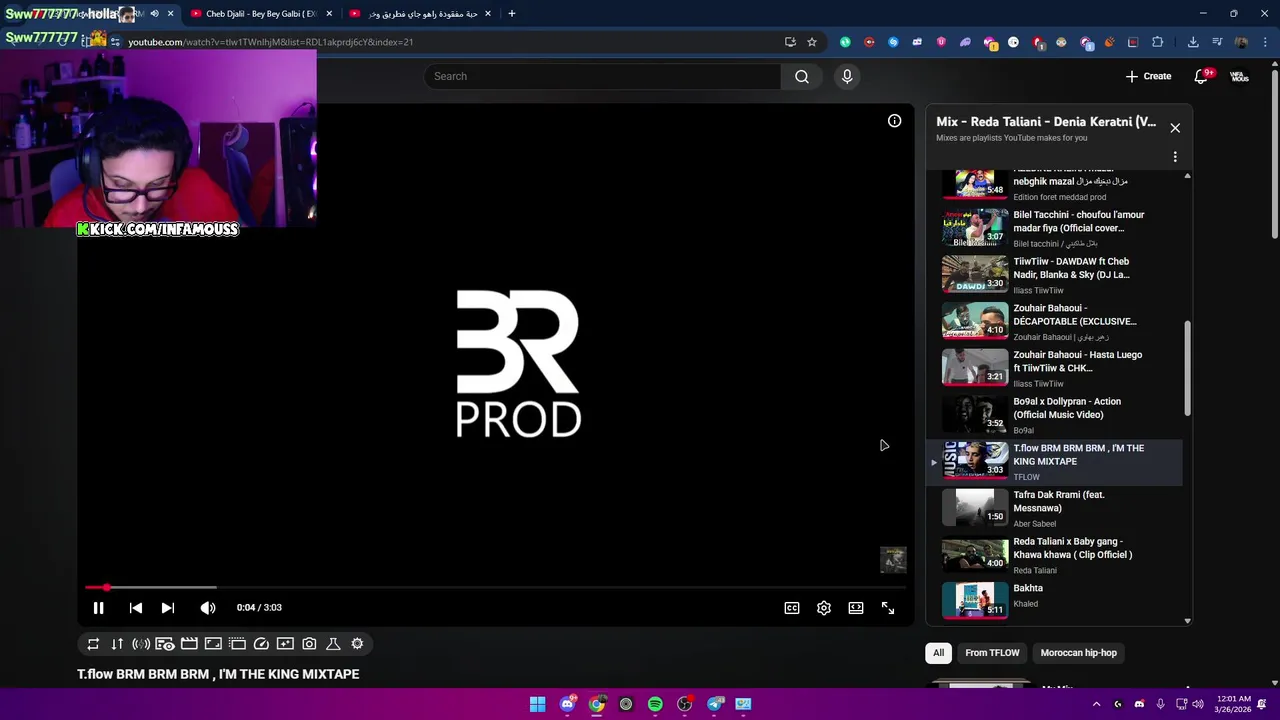Screen dimensions: 1280x720
Task: Open the experiments flask icon
Action: 333,644
